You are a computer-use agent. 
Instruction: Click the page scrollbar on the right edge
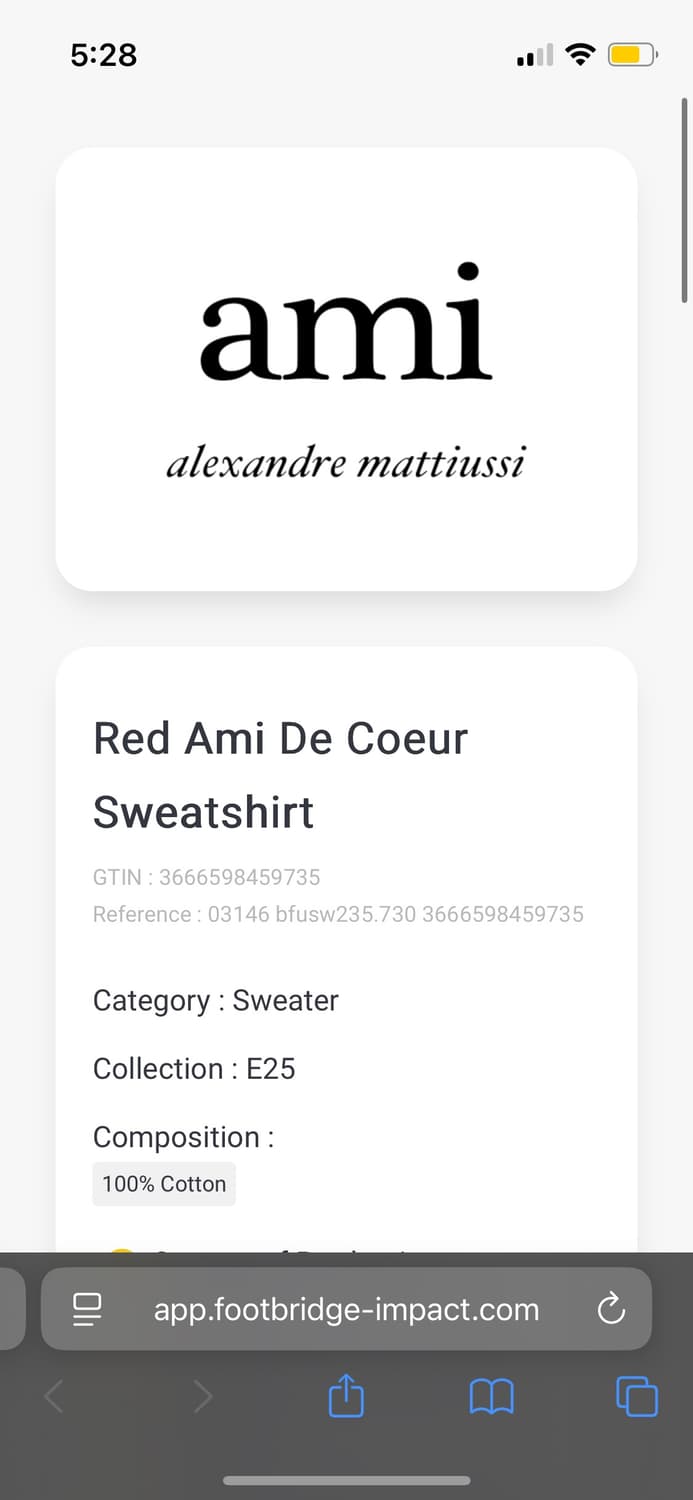pos(684,200)
